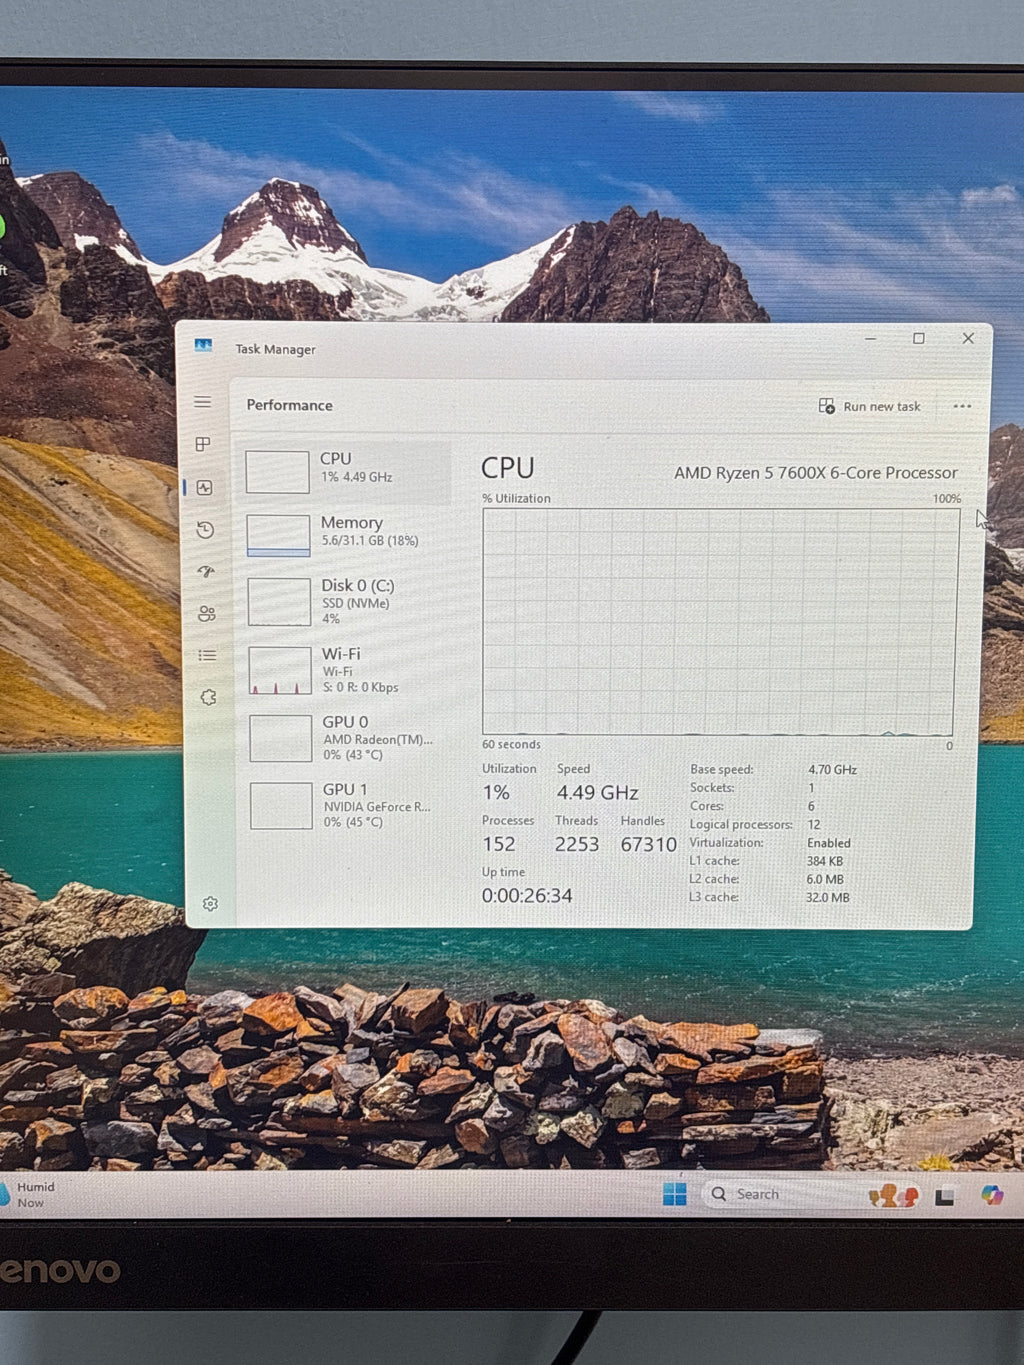
Task: Select Disk 0 (C:) performance entry
Action: point(347,601)
